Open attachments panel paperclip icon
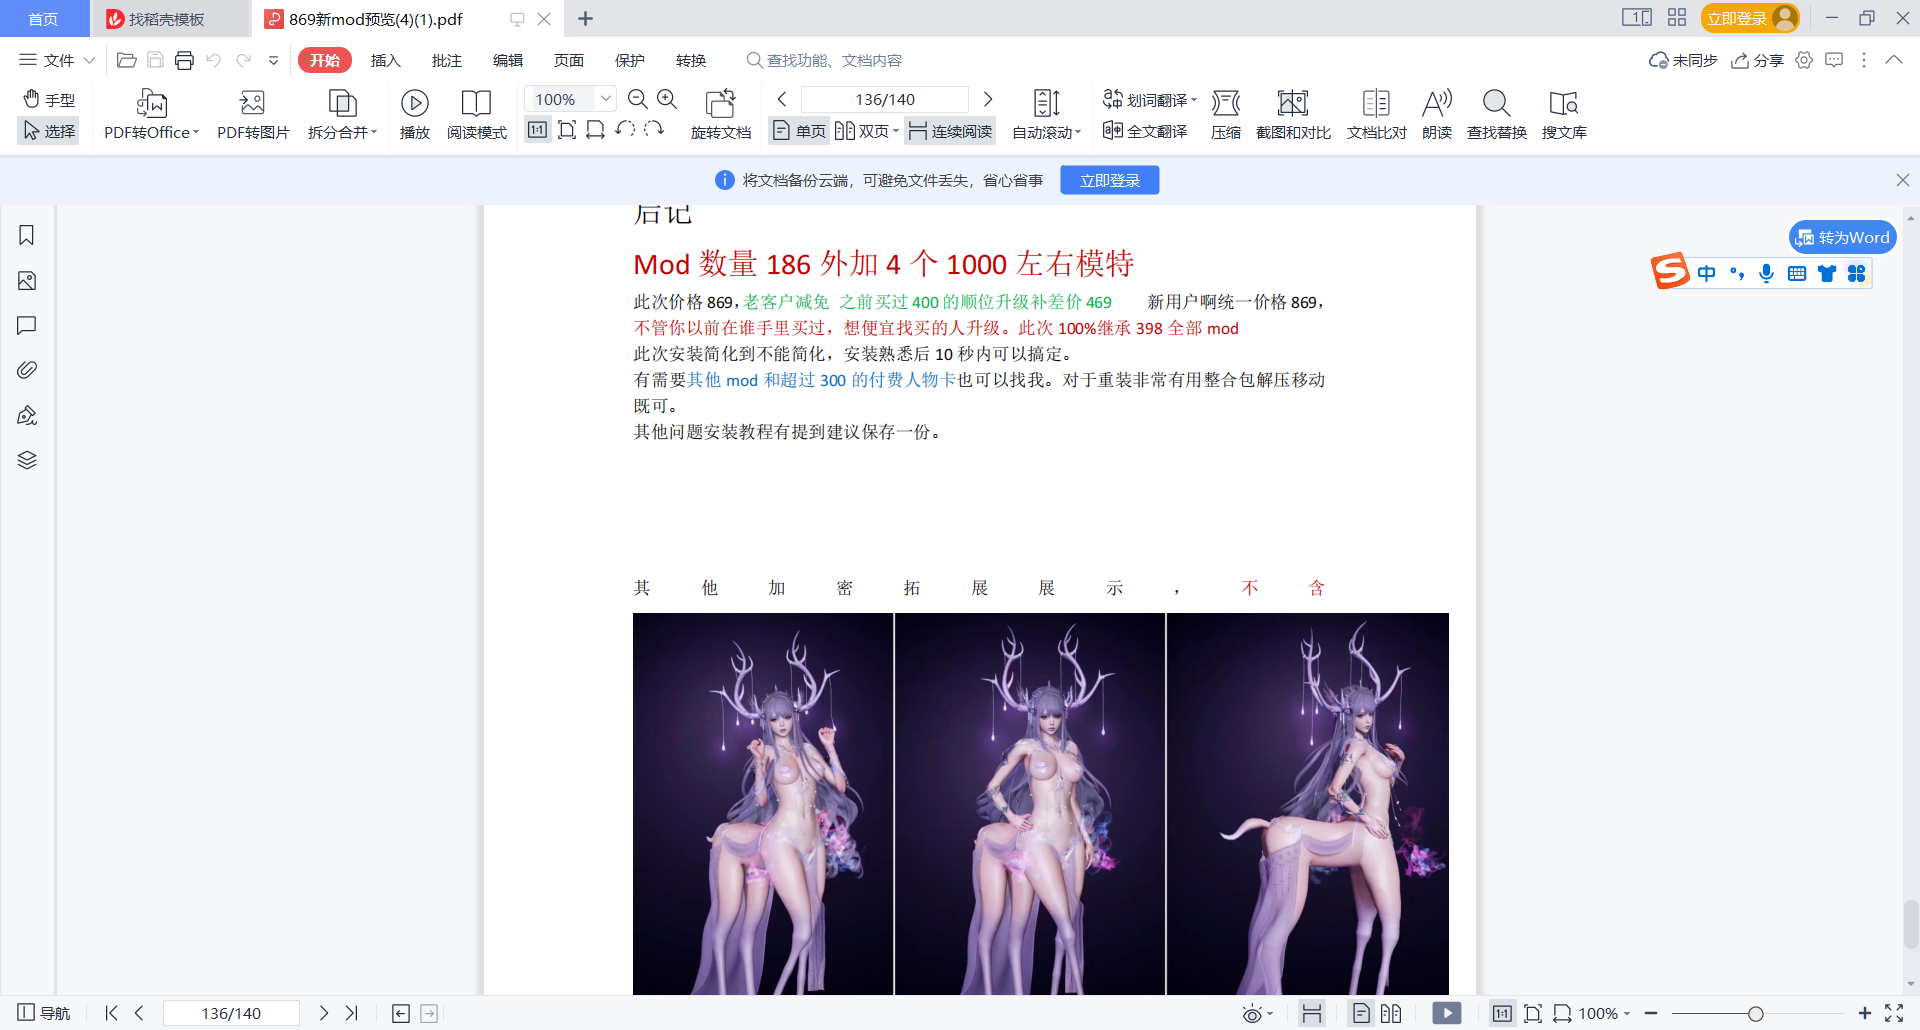1920x1030 pixels. 27,370
